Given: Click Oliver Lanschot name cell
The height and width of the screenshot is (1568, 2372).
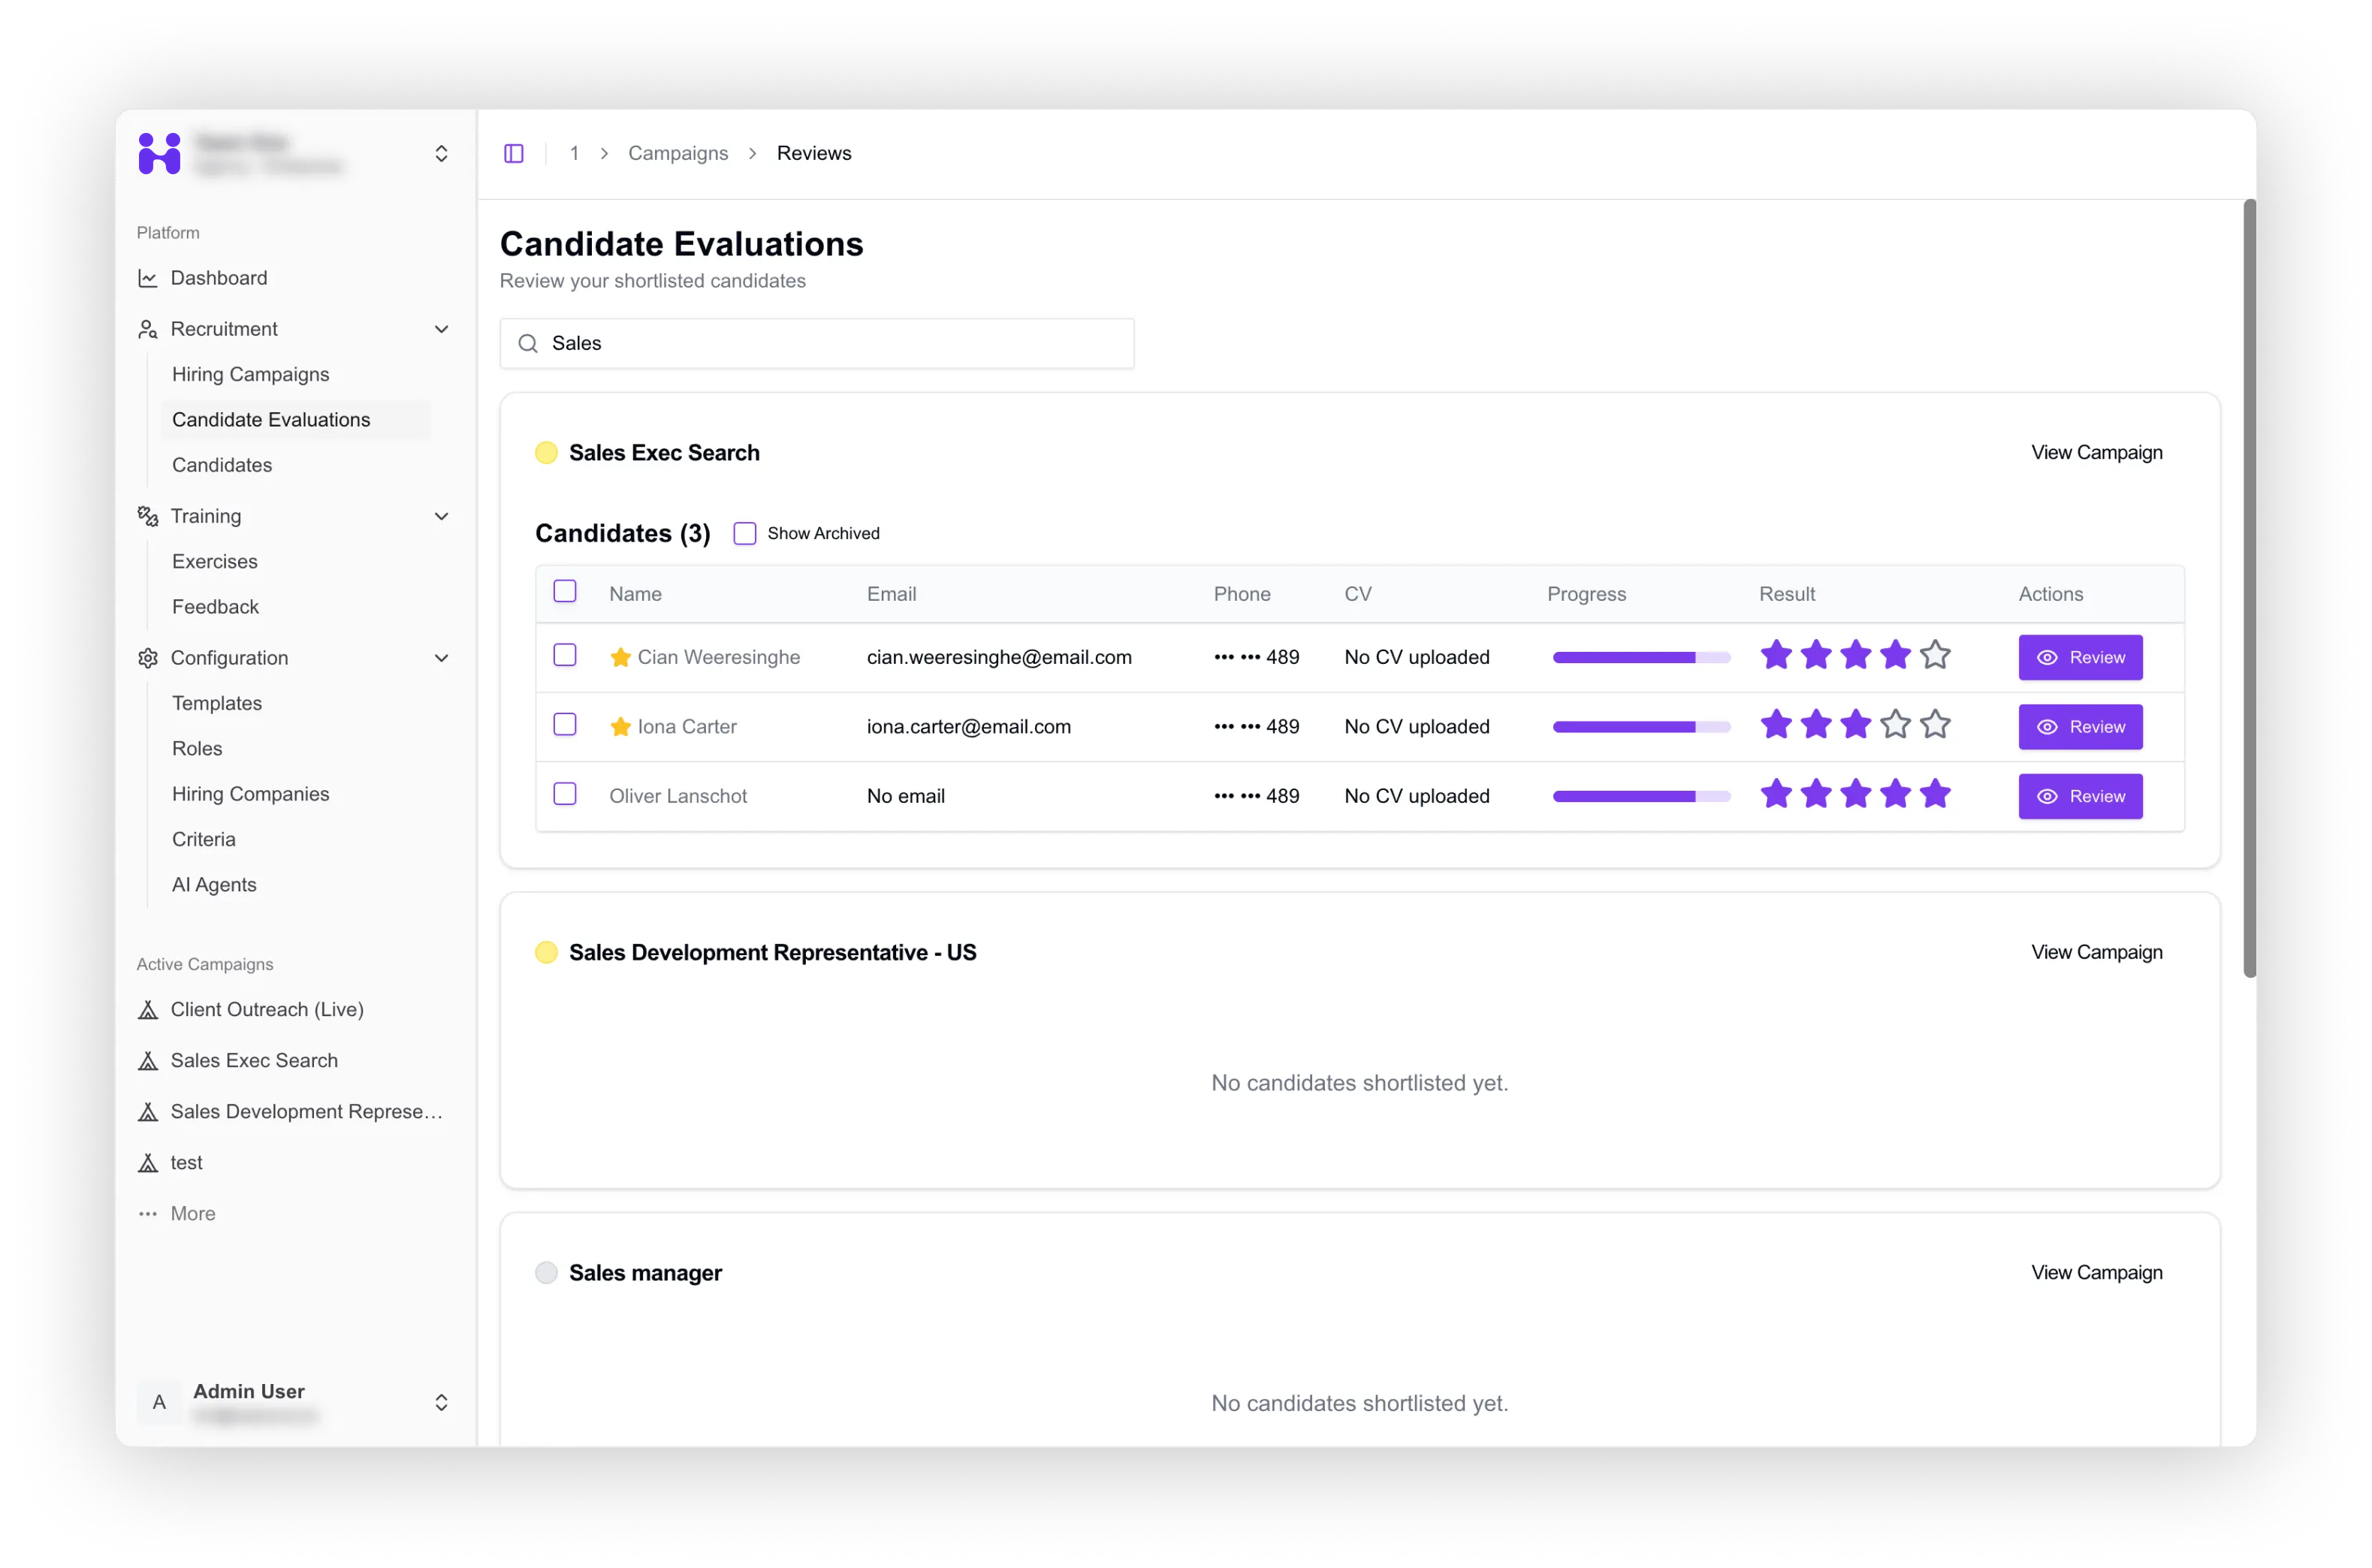Looking at the screenshot, I should coord(678,797).
